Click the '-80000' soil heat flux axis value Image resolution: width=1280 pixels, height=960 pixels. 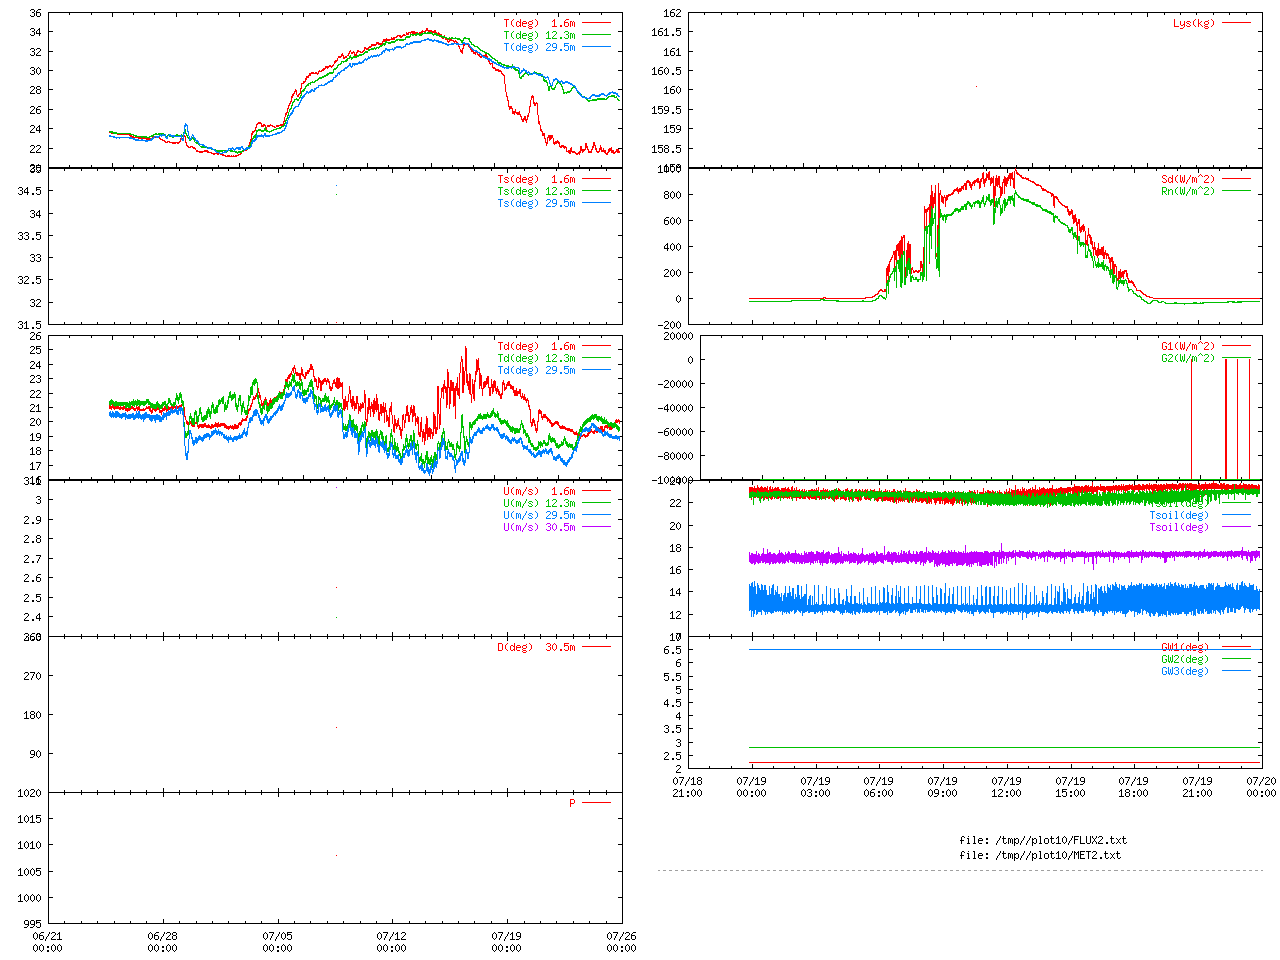(x=674, y=456)
